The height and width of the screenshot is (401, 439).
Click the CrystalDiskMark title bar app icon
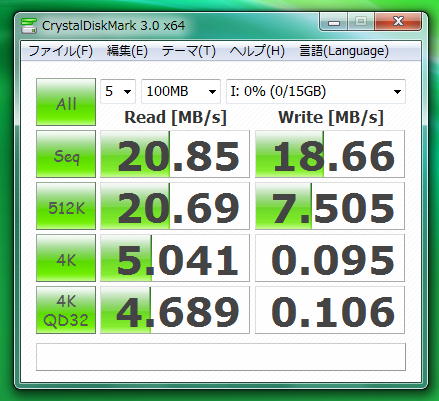pos(29,26)
